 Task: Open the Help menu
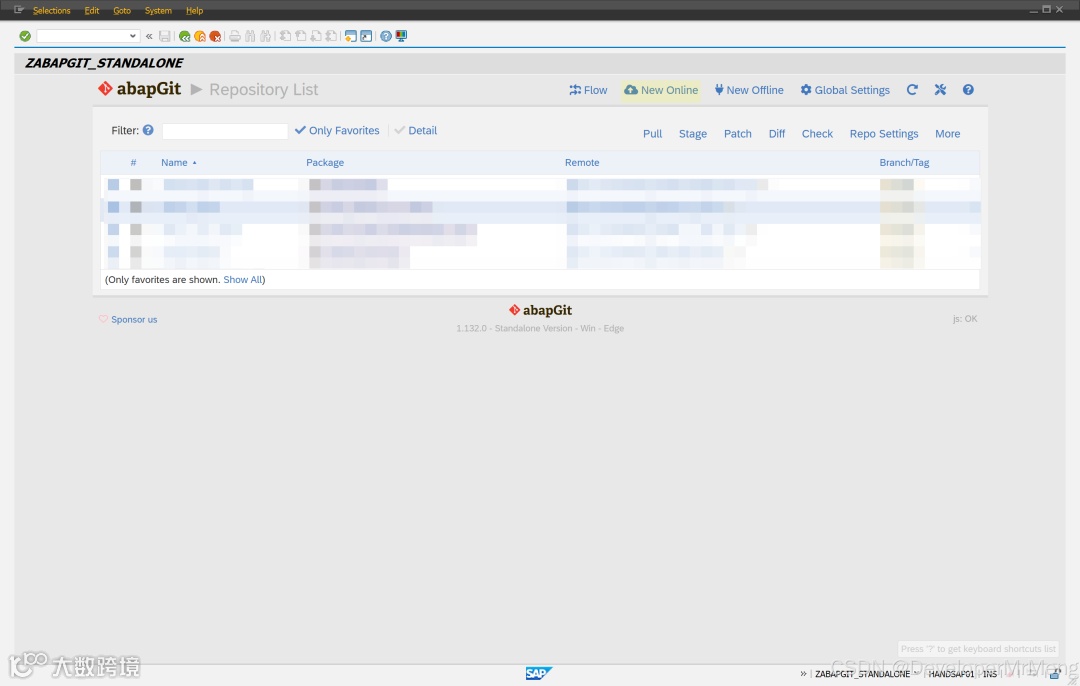click(x=194, y=10)
